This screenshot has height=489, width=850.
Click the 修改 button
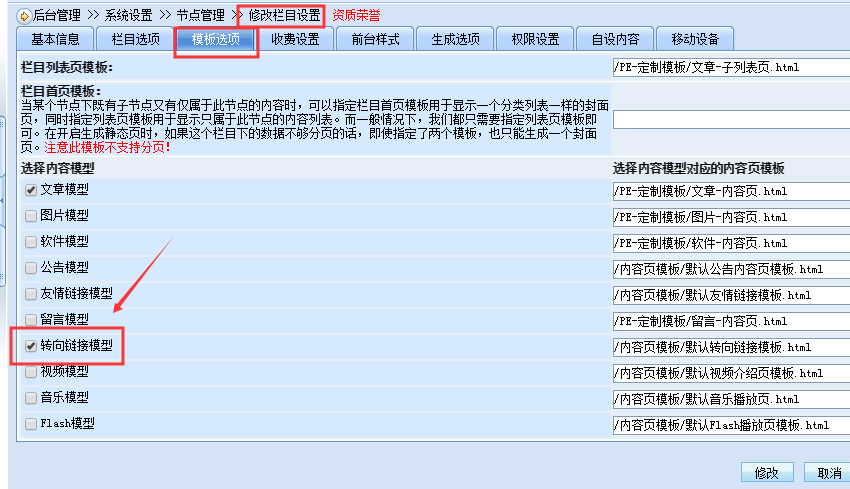point(767,473)
